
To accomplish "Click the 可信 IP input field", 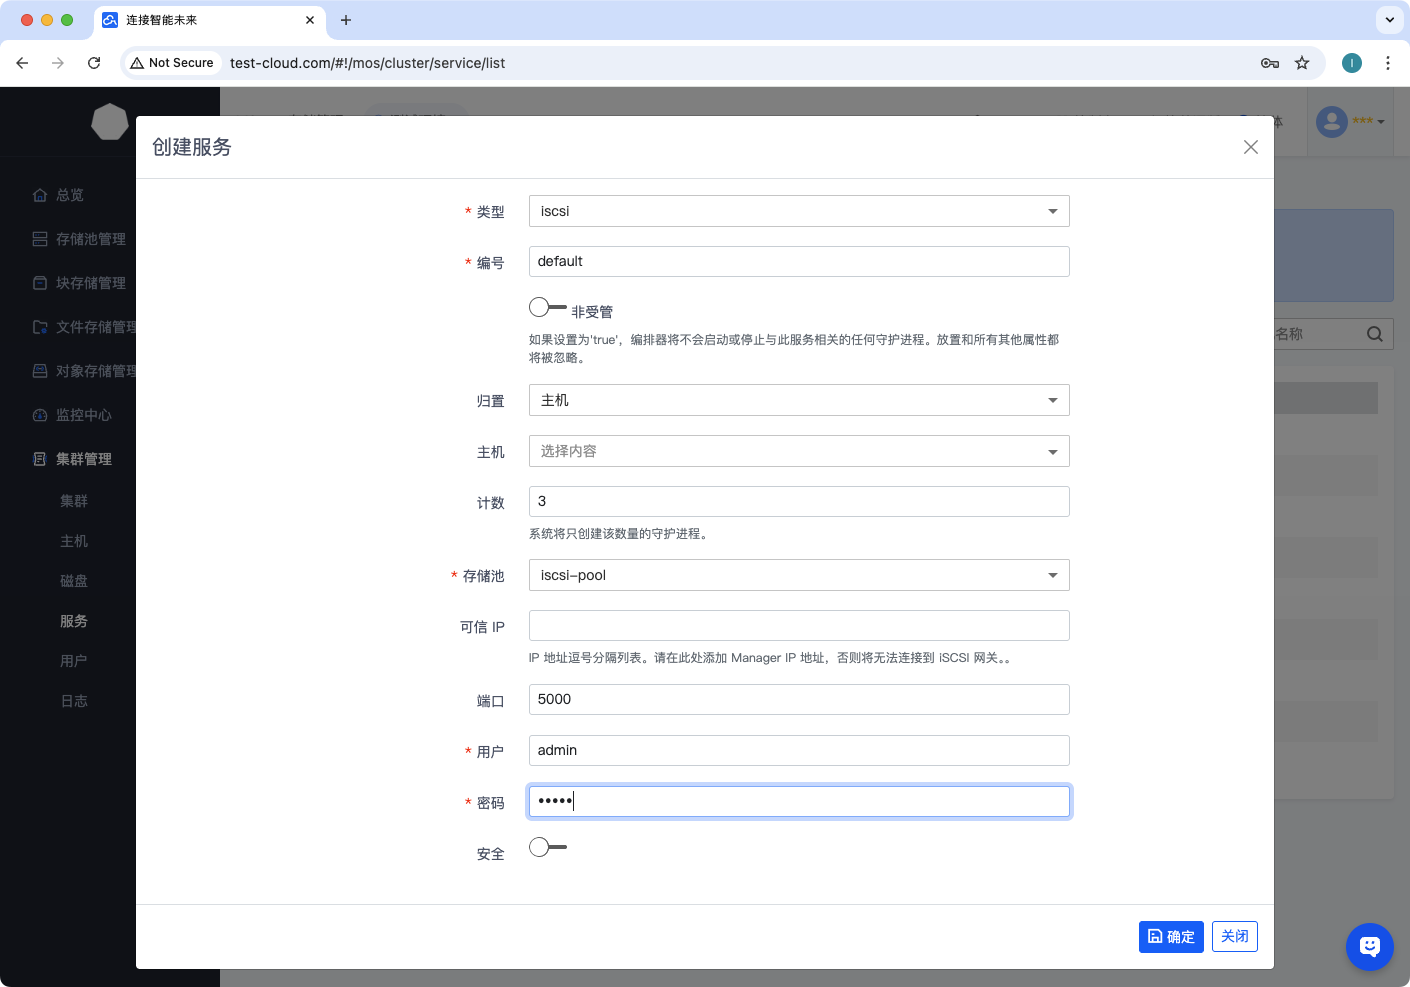I will tap(798, 626).
